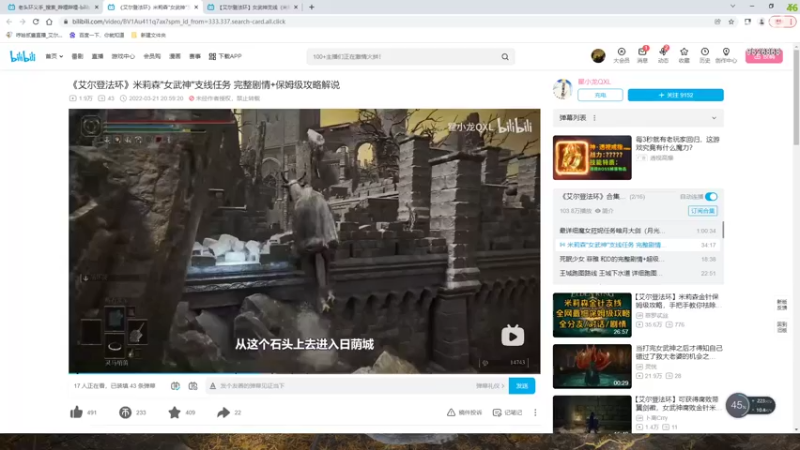
Task: Click the play icon inside the video
Action: pyautogui.click(x=512, y=336)
